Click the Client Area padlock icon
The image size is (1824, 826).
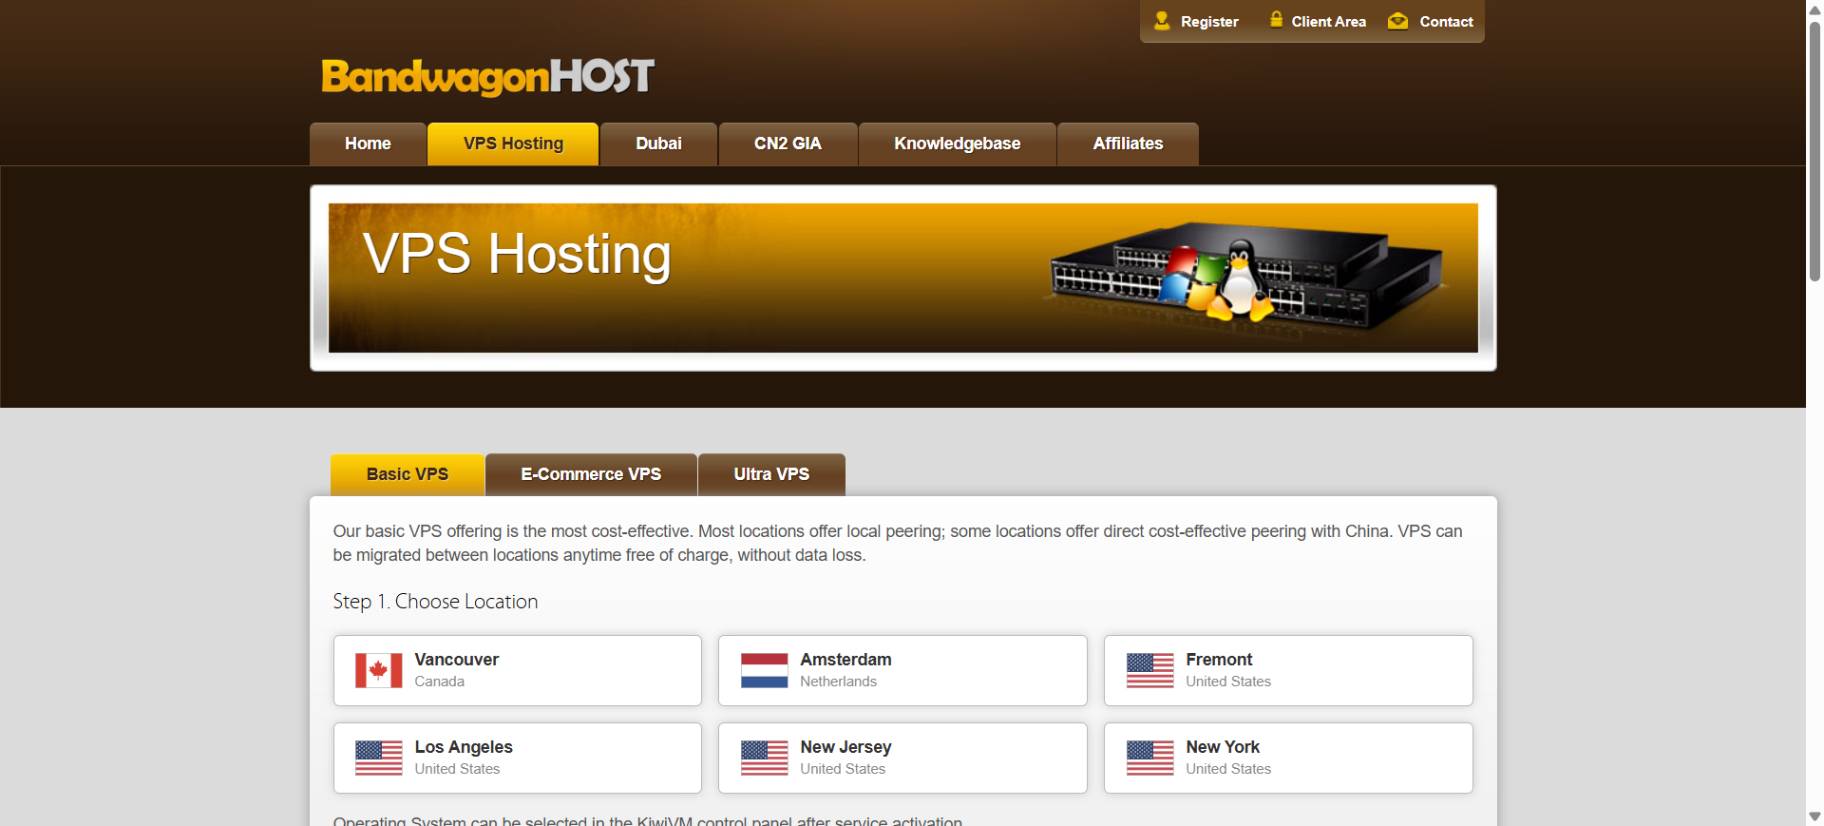pyautogui.click(x=1276, y=19)
